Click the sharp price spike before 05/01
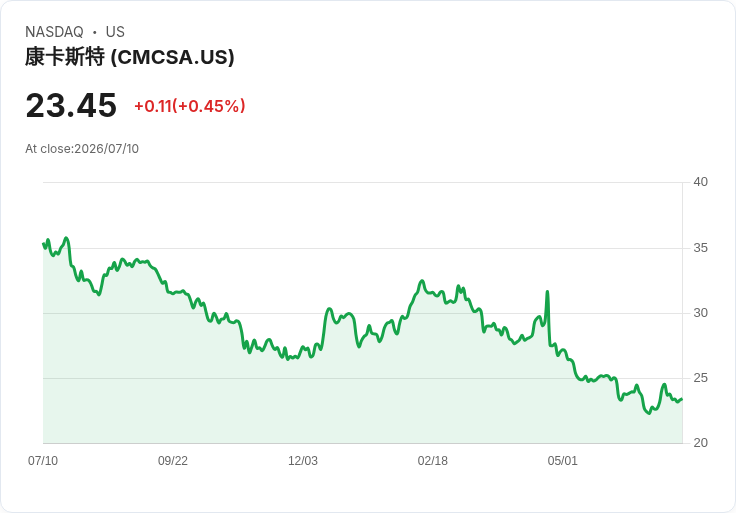 547,292
